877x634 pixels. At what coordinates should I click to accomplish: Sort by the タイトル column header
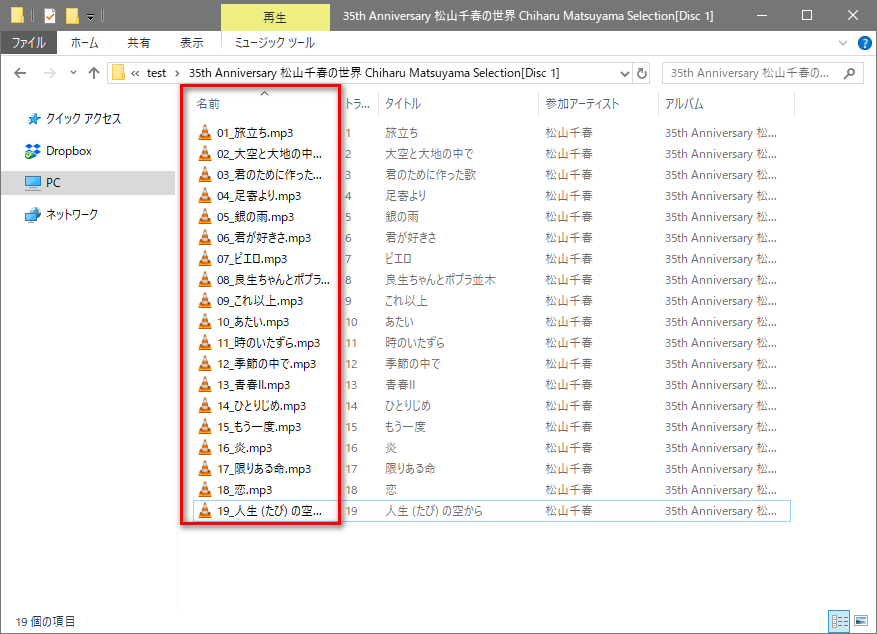(x=403, y=104)
